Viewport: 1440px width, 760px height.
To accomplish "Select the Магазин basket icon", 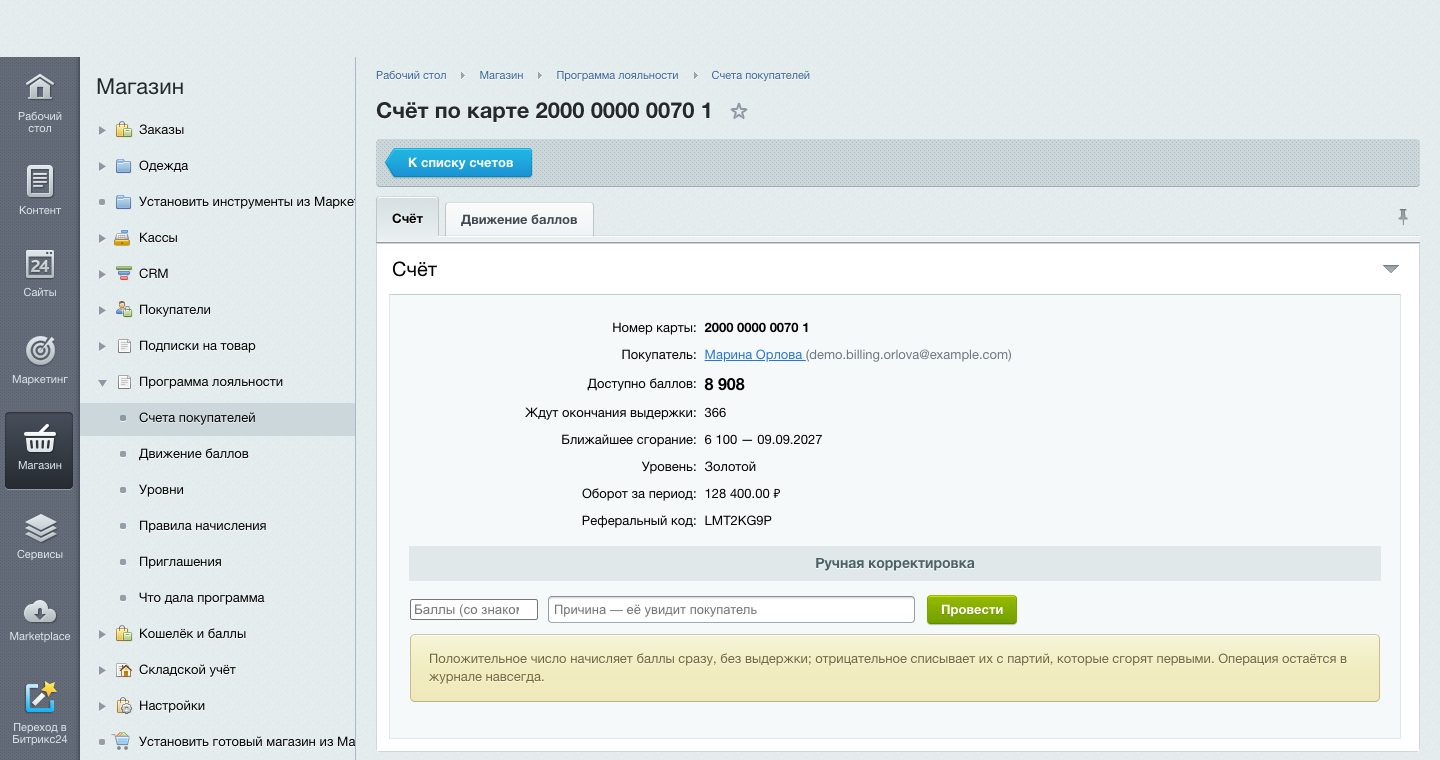I will click(x=39, y=439).
